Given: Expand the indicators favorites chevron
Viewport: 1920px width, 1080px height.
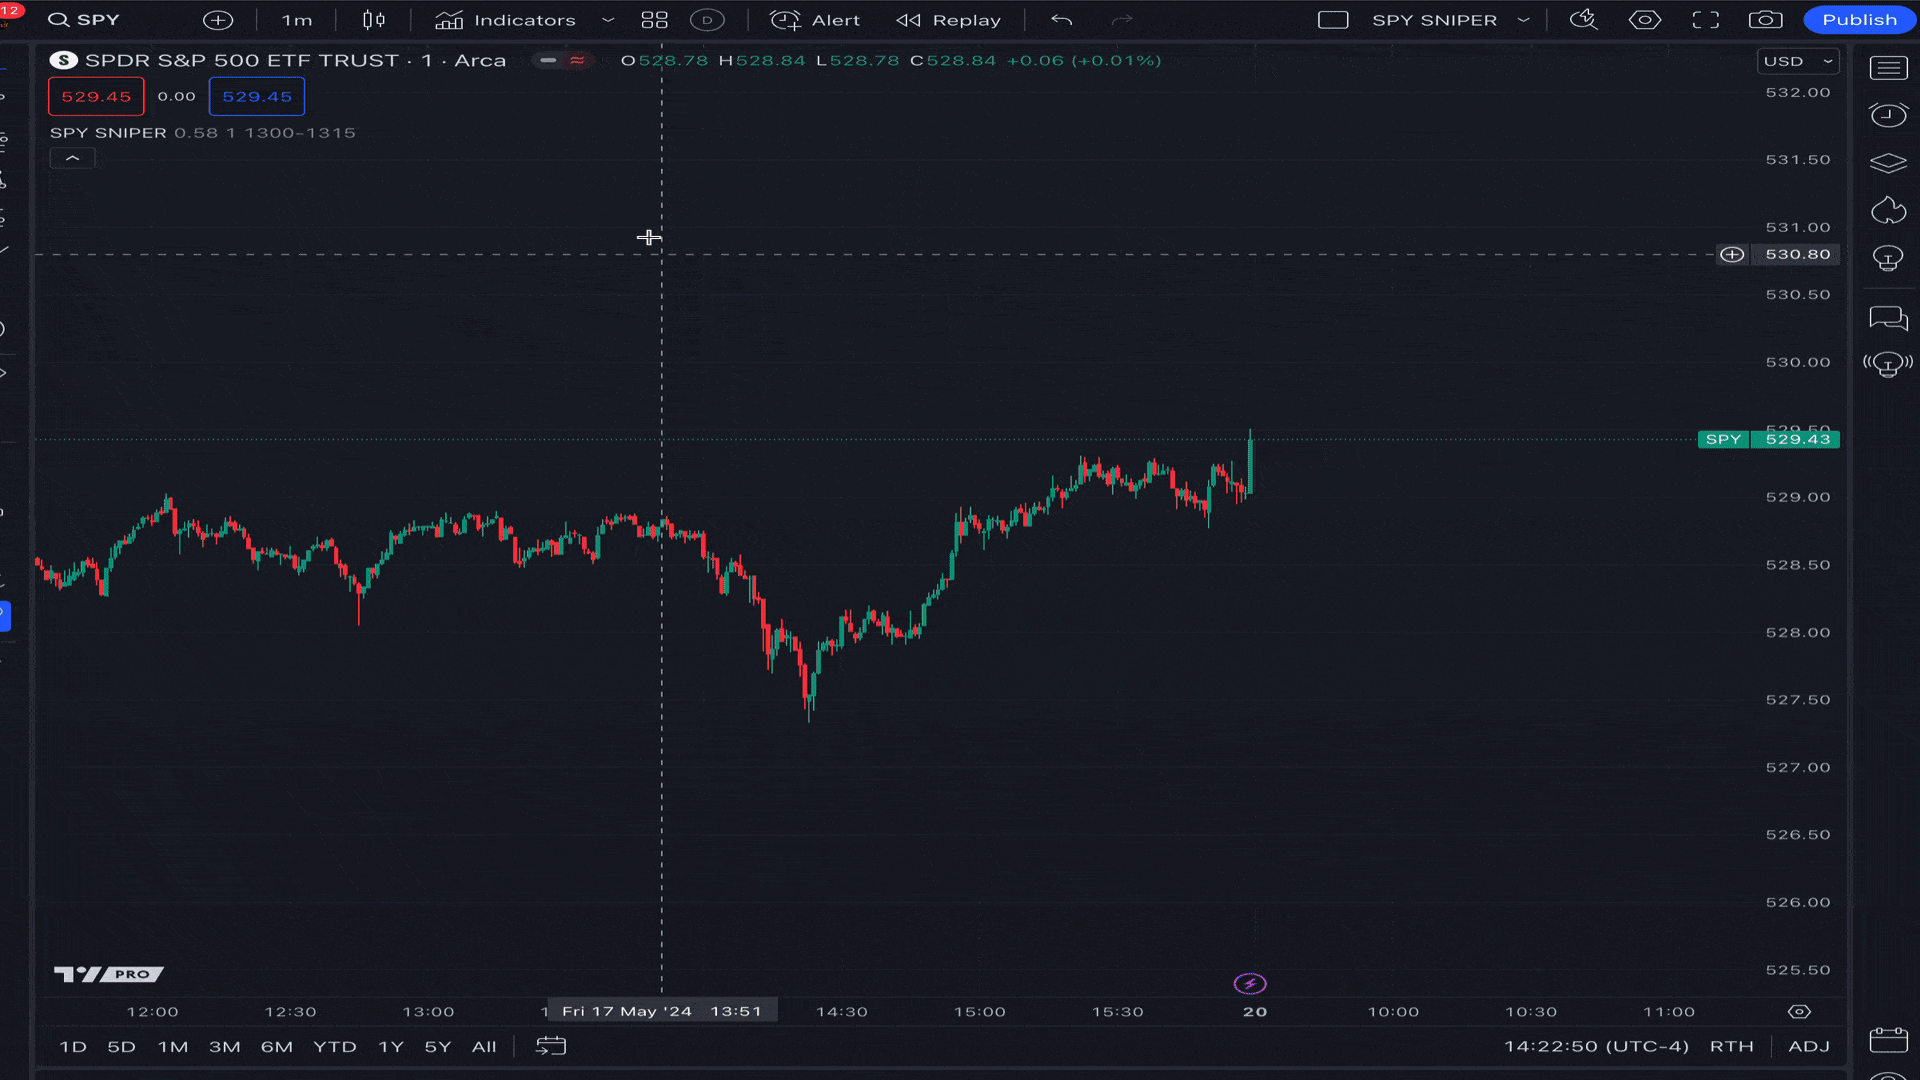Looking at the screenshot, I should pyautogui.click(x=608, y=20).
